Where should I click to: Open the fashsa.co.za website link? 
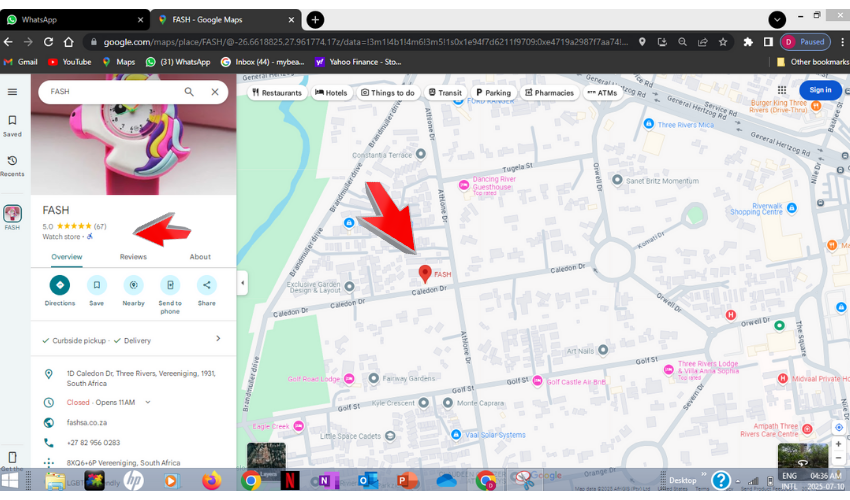point(88,422)
